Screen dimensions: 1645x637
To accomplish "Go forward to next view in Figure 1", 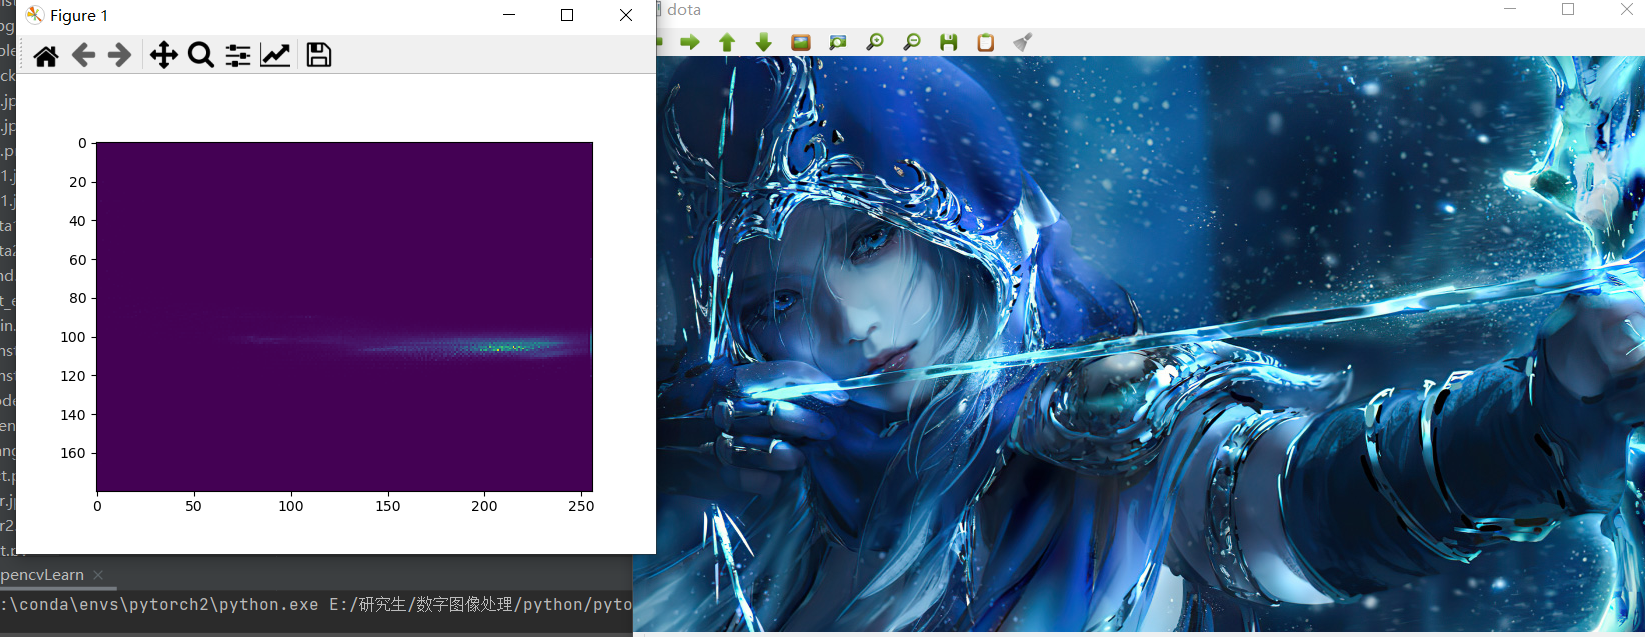I will click(119, 55).
